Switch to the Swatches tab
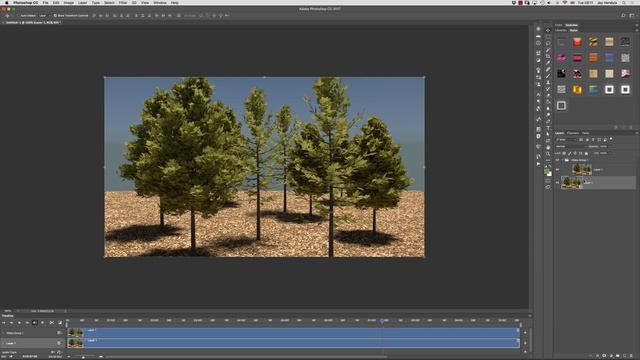This screenshot has width=640, height=360. click(x=571, y=25)
